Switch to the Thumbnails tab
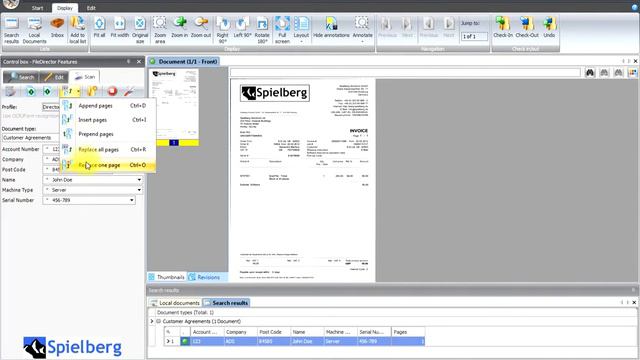The image size is (640, 360). pos(167,277)
